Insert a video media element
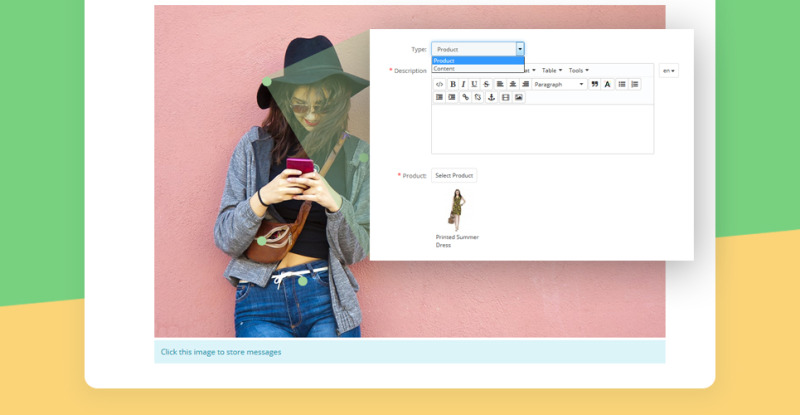 [x=506, y=97]
